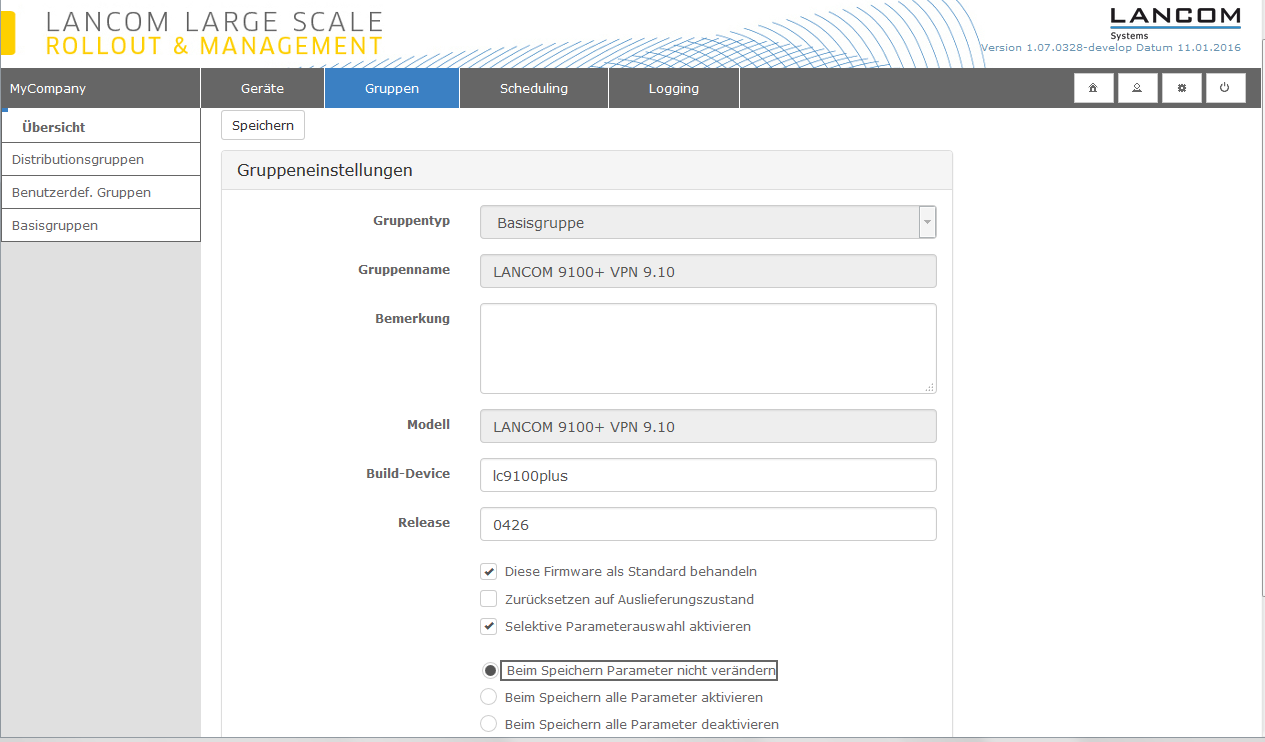1265x742 pixels.
Task: Click the power logout icon
Action: point(1225,88)
